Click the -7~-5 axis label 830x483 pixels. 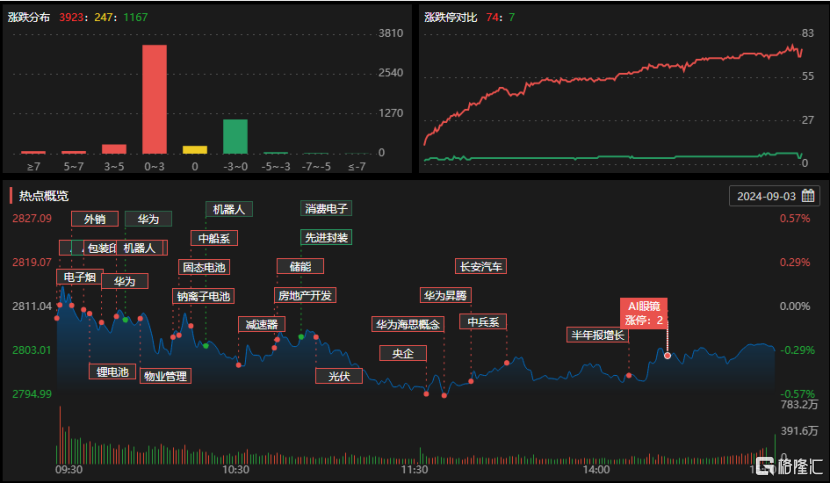click(316, 166)
